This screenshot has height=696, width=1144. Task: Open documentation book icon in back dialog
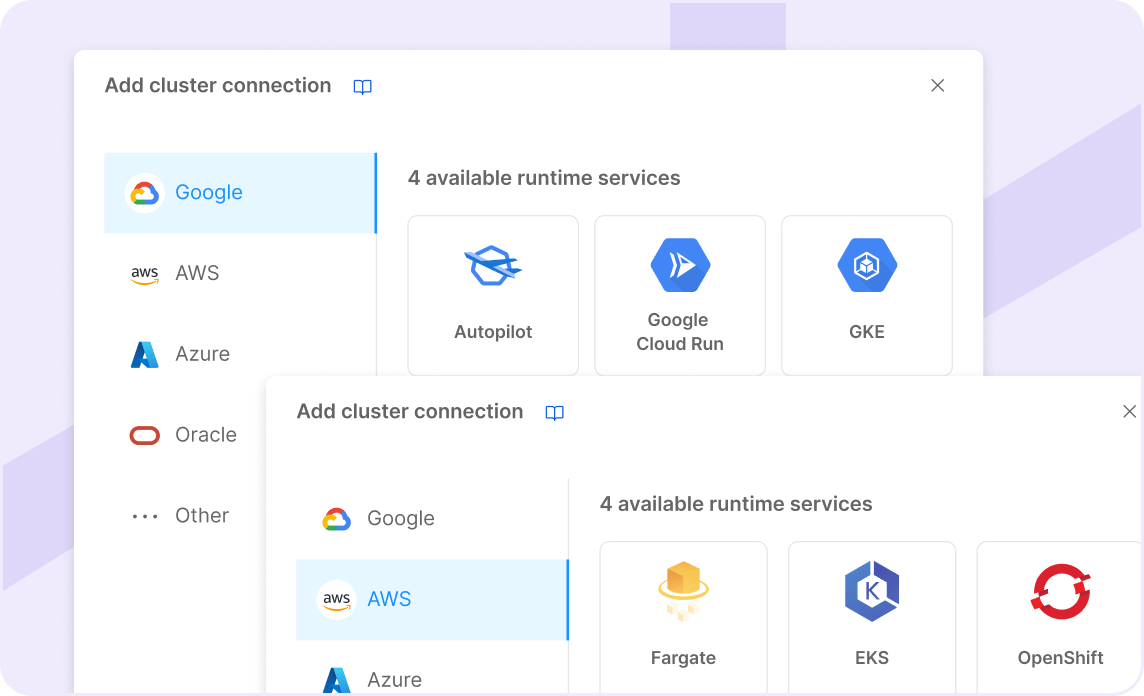point(363,87)
